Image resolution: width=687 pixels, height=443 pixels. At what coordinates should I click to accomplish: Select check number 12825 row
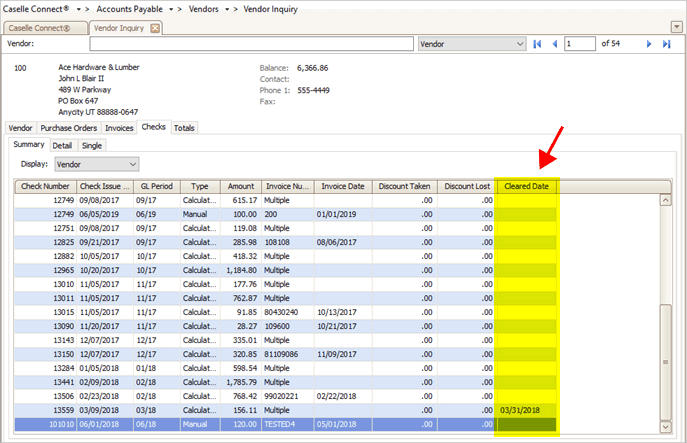(x=285, y=242)
